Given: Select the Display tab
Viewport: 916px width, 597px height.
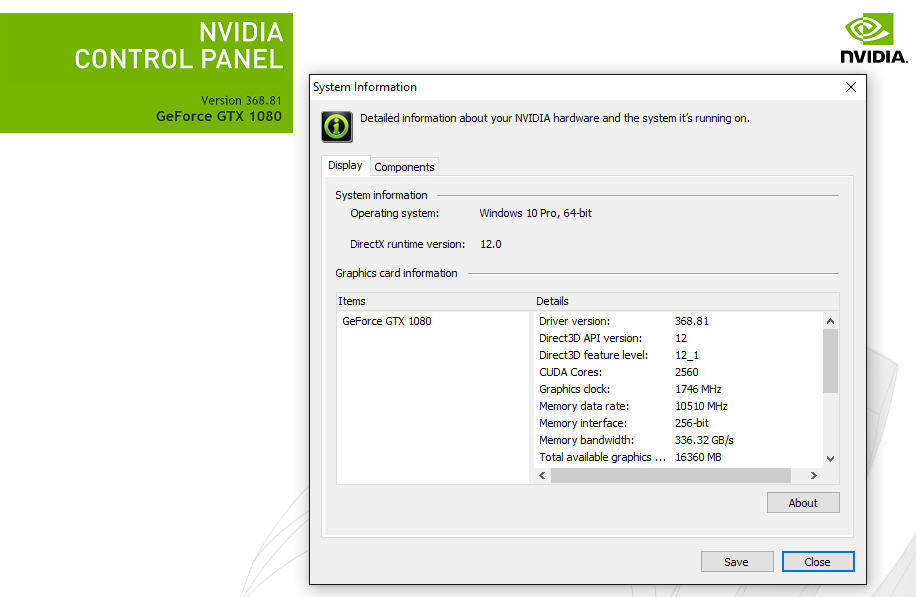Looking at the screenshot, I should pos(345,166).
